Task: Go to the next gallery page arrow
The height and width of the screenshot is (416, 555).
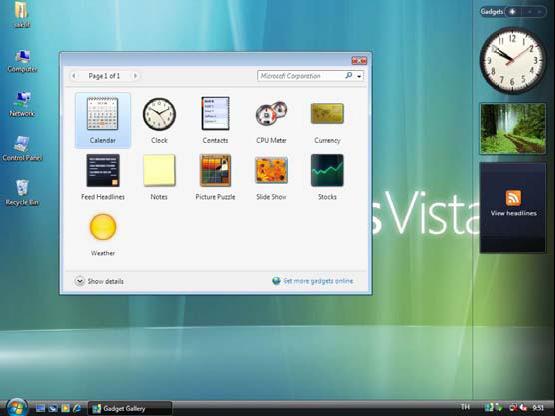Action: click(135, 76)
